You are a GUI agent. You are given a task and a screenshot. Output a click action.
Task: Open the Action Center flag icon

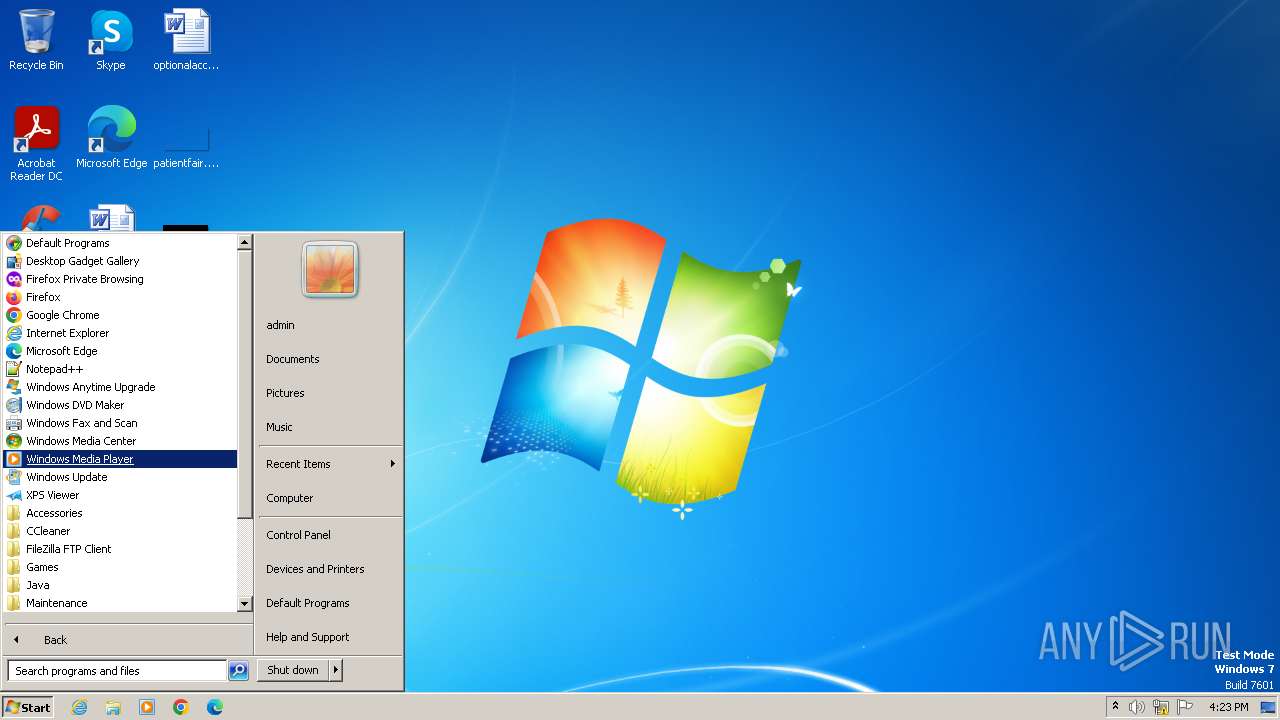pyautogui.click(x=1185, y=707)
